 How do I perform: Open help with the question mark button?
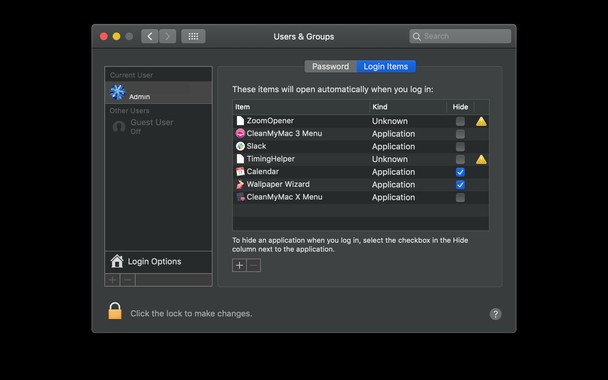(495, 314)
